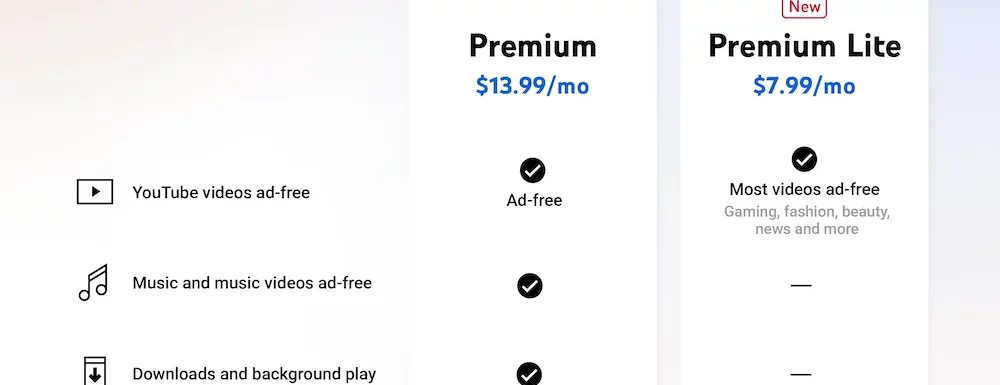
Task: Click the YouTube videos ad-free label
Action: (x=221, y=192)
